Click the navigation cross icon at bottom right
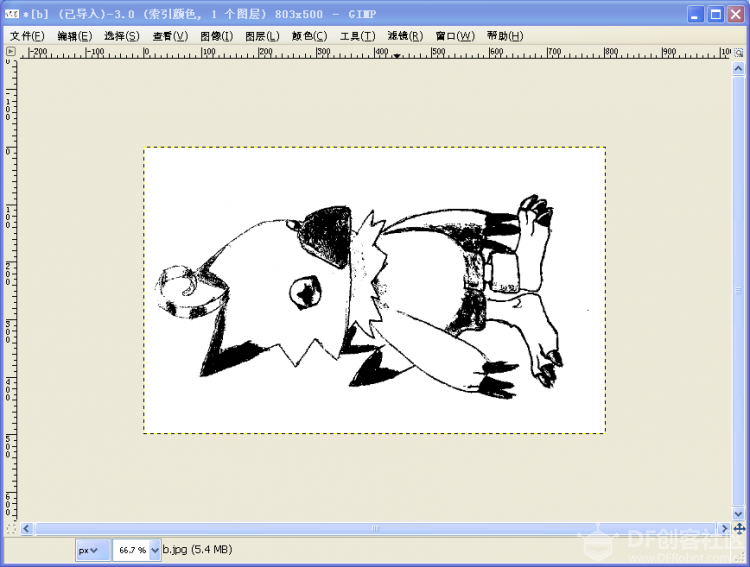 (739, 529)
